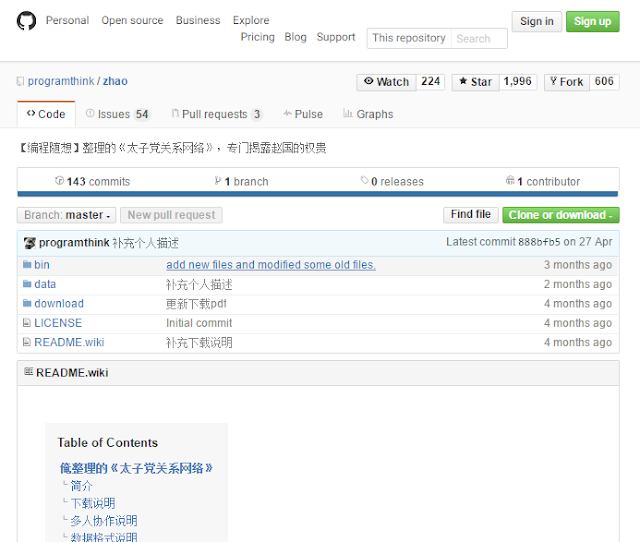640x542 pixels.
Task: Open the 1,996 stargazers count
Action: 518,82
